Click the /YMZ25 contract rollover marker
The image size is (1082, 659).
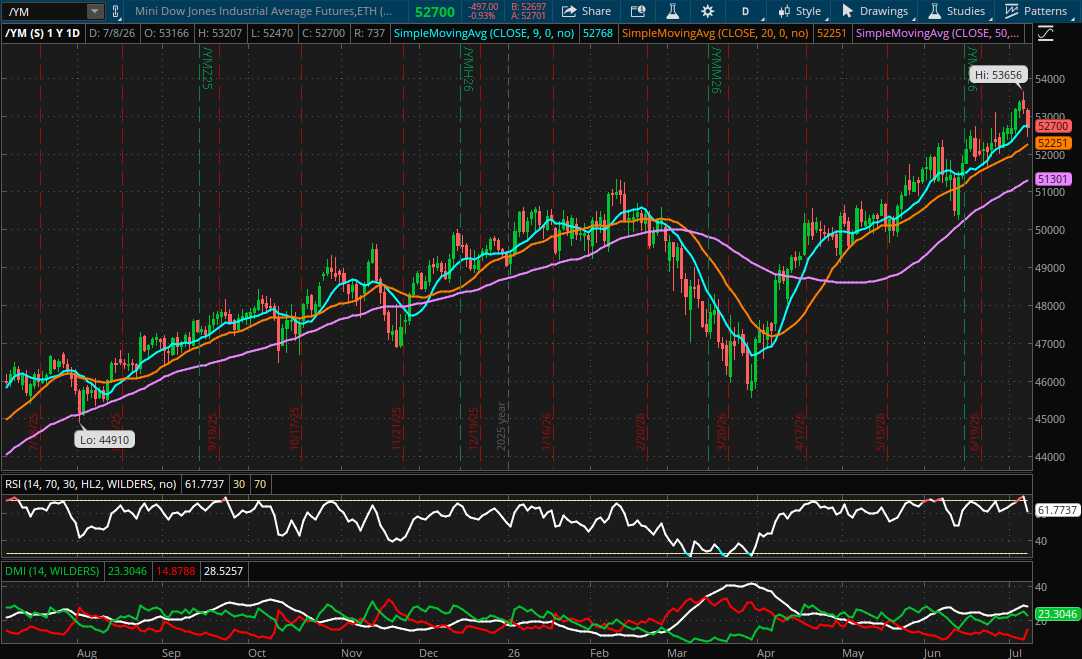click(x=206, y=68)
